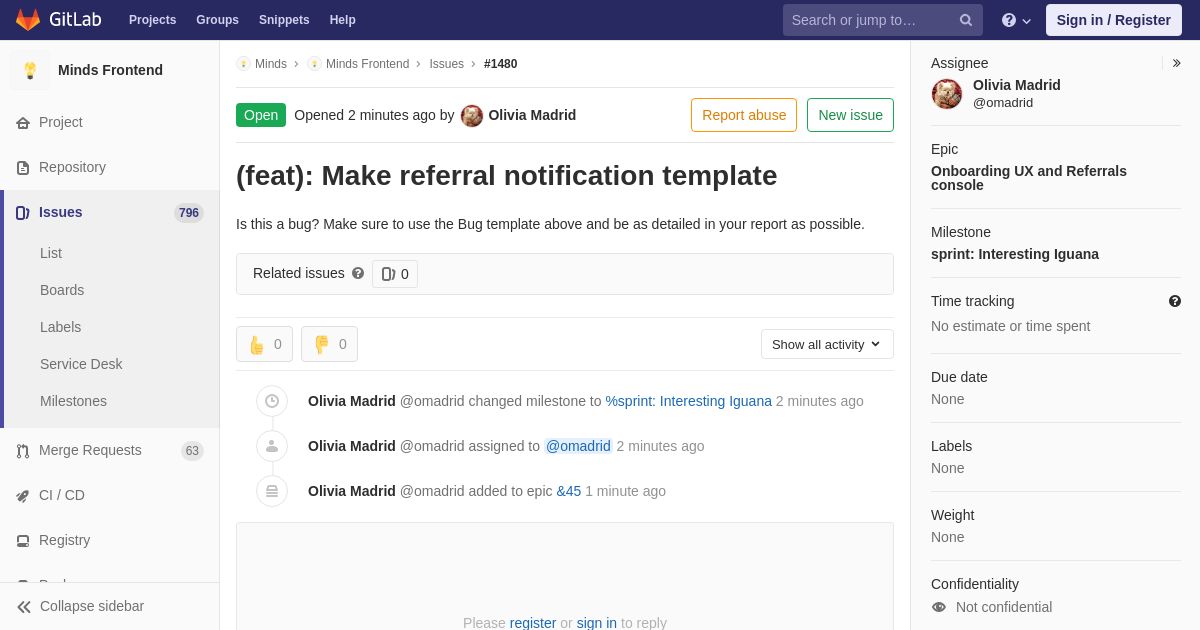
Task: Click the GitLab fox logo
Action: (28, 20)
